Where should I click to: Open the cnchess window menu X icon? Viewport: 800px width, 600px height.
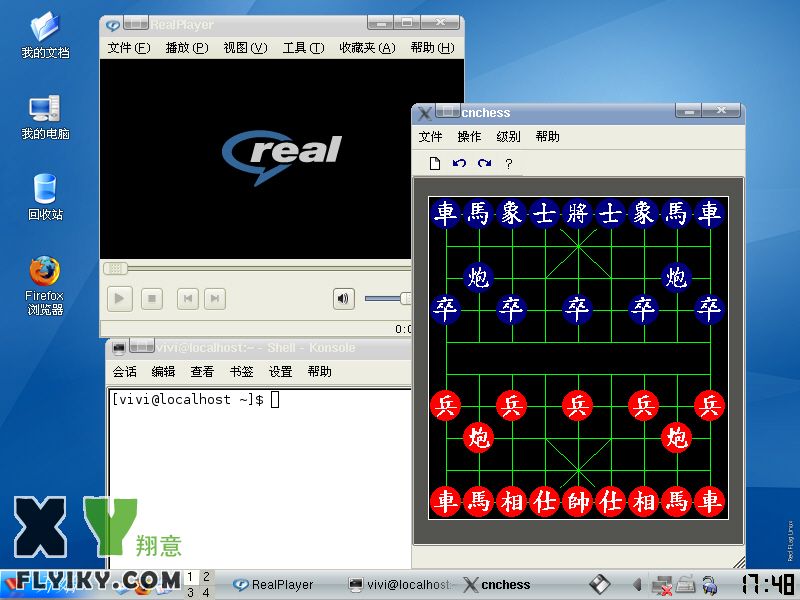coord(424,113)
